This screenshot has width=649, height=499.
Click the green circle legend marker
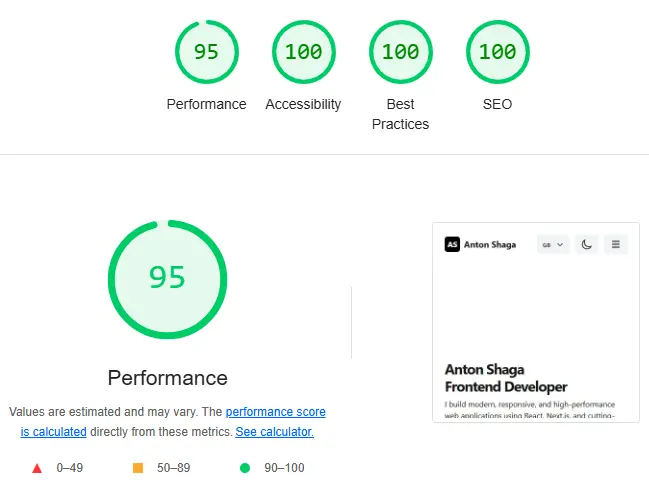pos(244,468)
